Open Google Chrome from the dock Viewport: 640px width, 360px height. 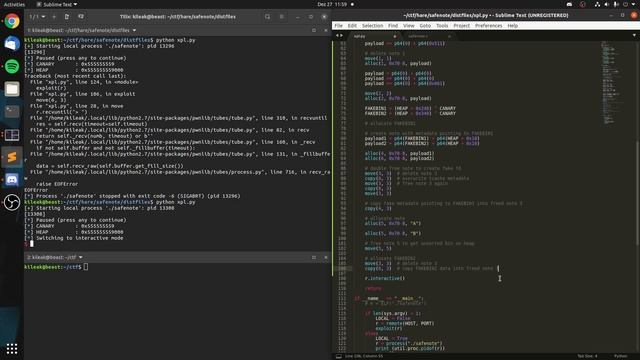click(12, 21)
